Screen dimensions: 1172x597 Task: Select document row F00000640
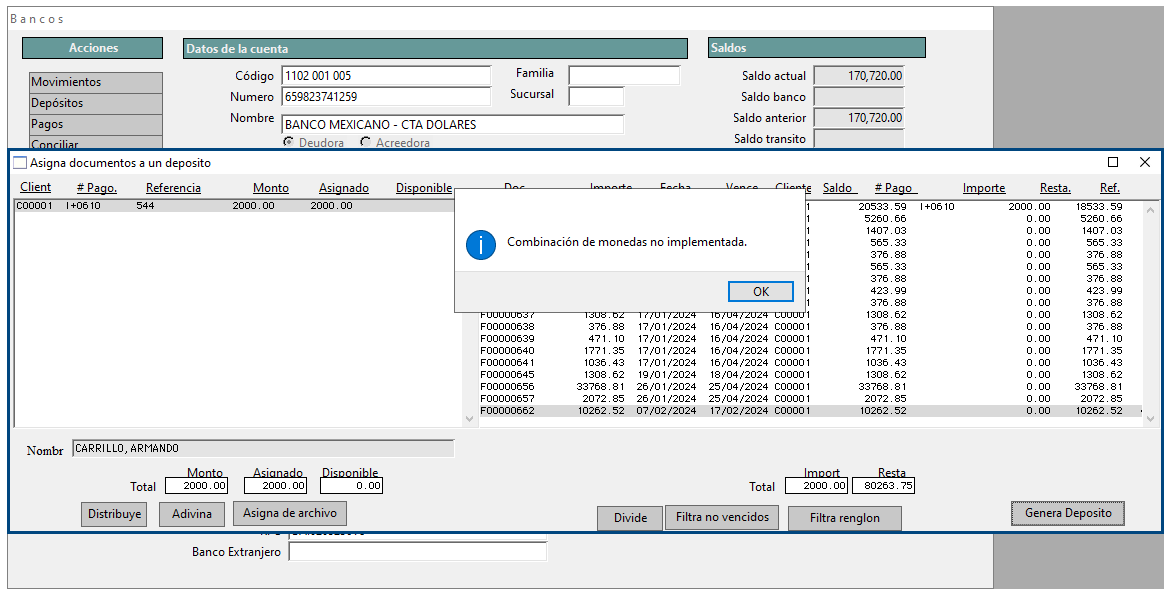point(811,350)
